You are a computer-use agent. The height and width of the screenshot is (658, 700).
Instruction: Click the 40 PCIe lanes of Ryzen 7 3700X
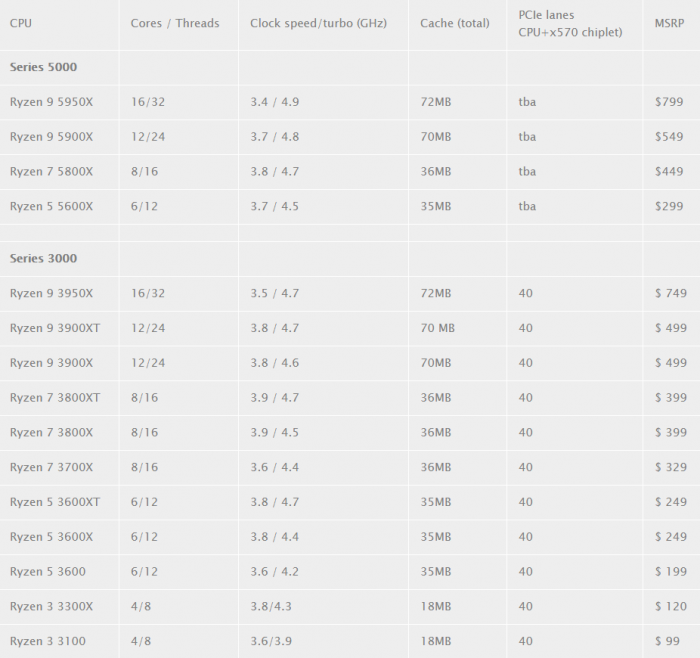pyautogui.click(x=525, y=468)
